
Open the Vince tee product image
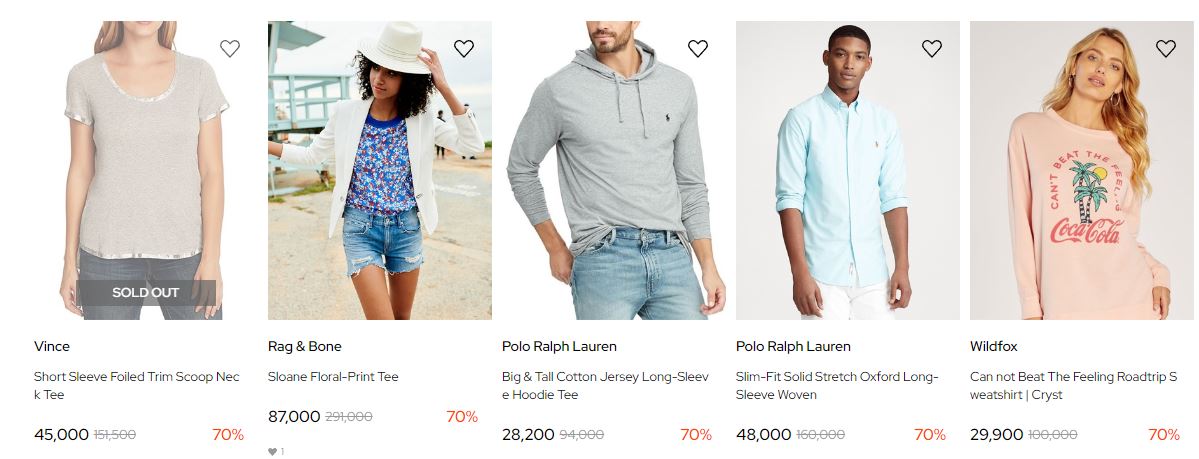pos(145,170)
